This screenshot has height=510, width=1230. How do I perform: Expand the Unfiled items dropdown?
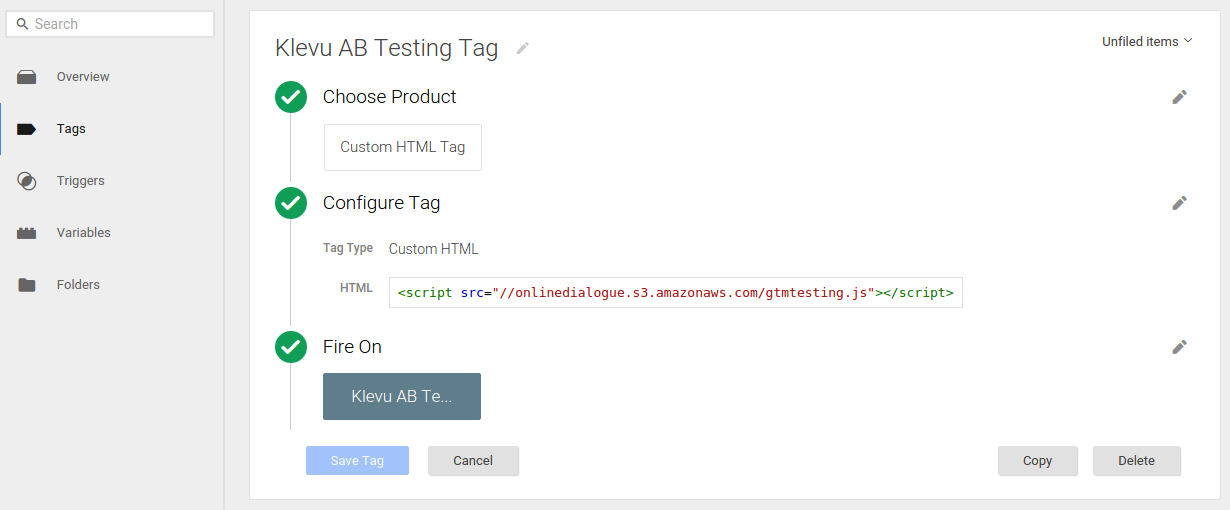pos(1147,42)
